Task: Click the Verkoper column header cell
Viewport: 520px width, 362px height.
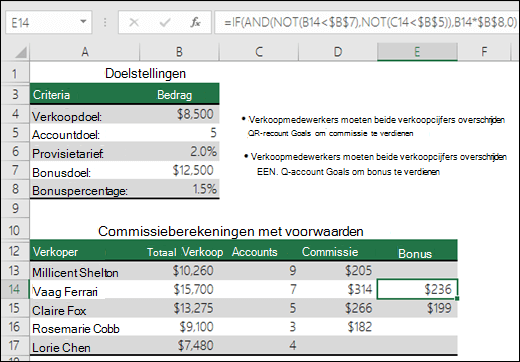Action: 85,251
